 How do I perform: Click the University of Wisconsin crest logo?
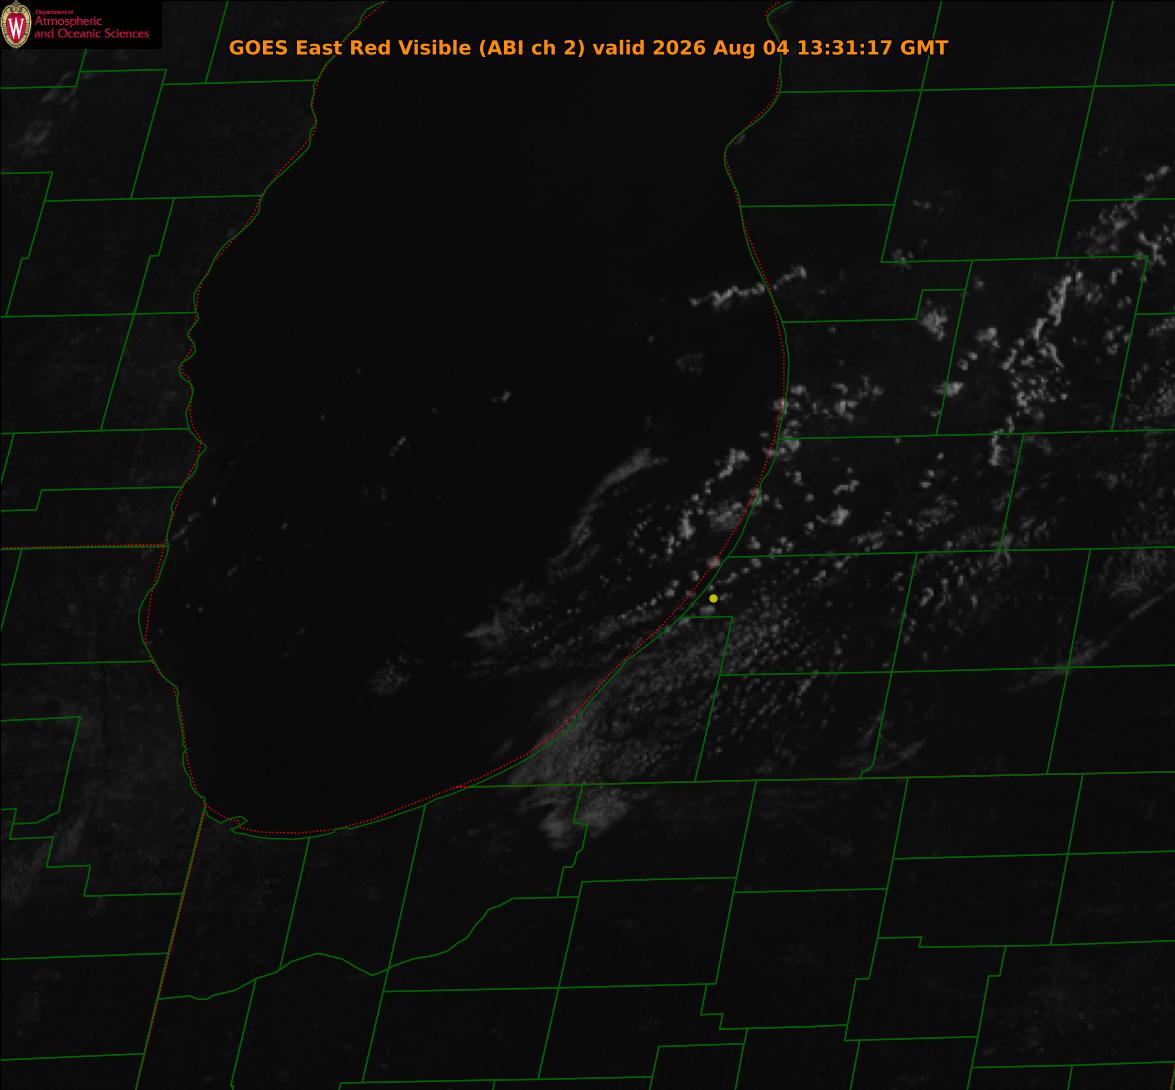16,25
